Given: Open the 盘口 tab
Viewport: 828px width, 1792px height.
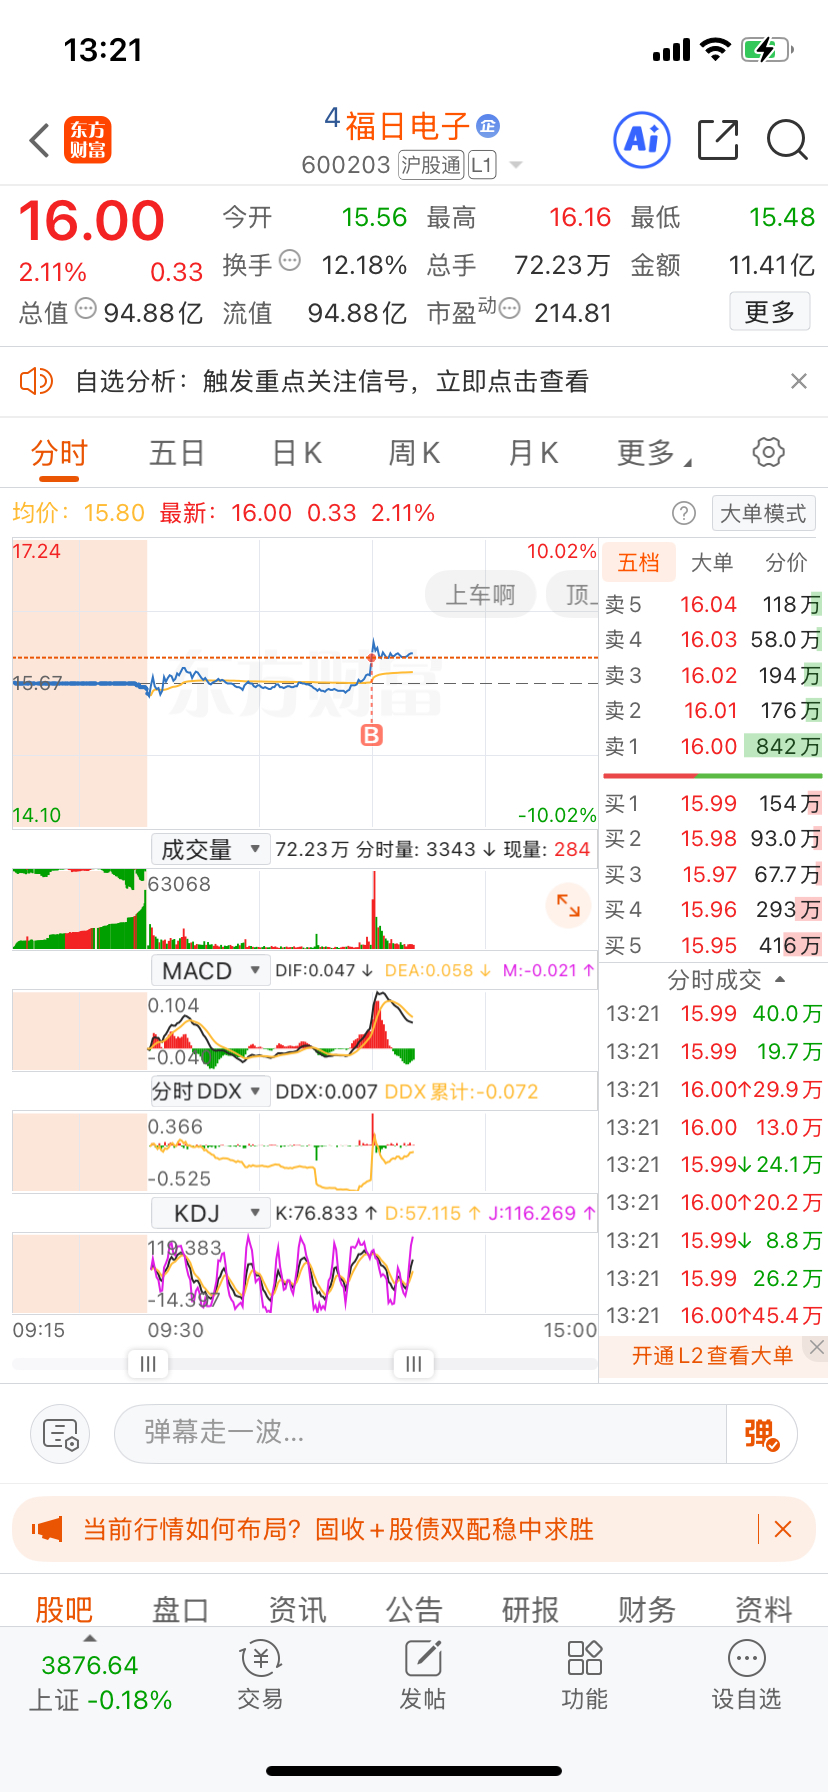Looking at the screenshot, I should (x=180, y=1609).
